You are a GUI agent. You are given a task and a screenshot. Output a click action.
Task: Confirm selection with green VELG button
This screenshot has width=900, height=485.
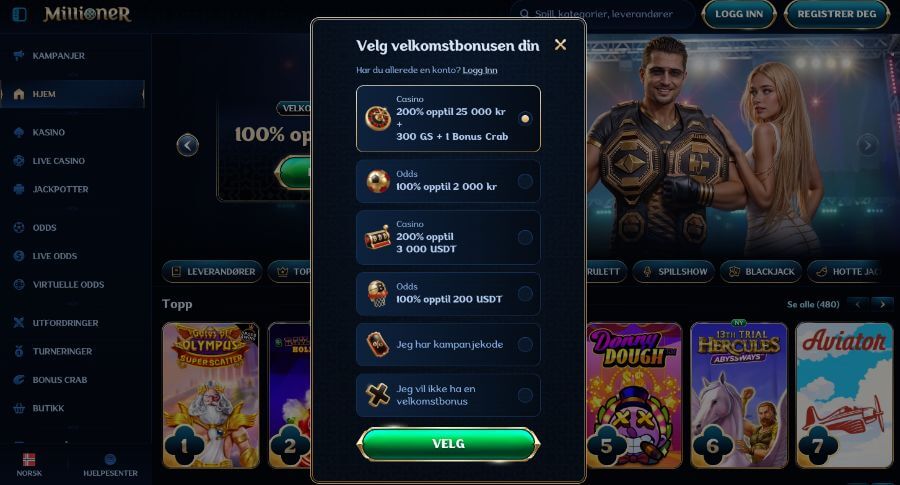[448, 444]
